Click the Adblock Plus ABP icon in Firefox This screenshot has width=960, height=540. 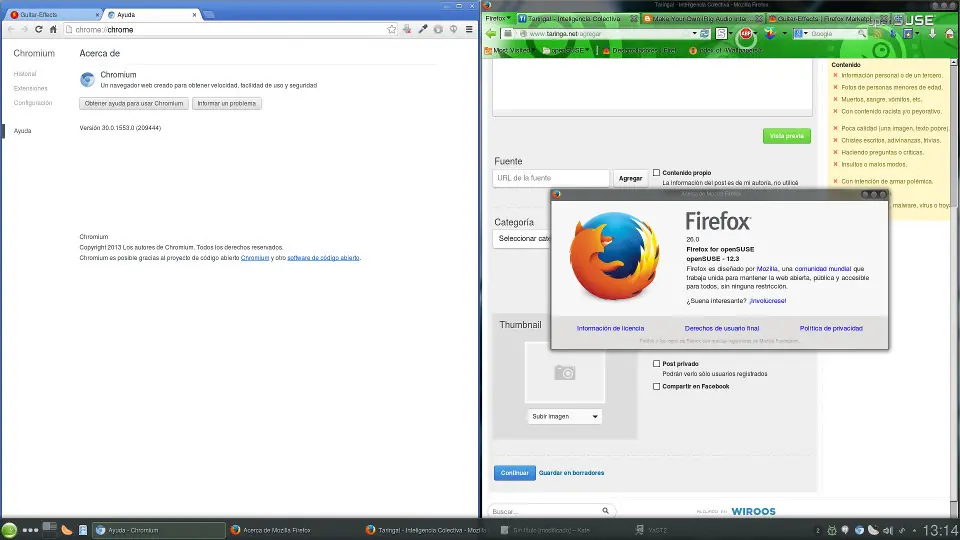coord(746,34)
